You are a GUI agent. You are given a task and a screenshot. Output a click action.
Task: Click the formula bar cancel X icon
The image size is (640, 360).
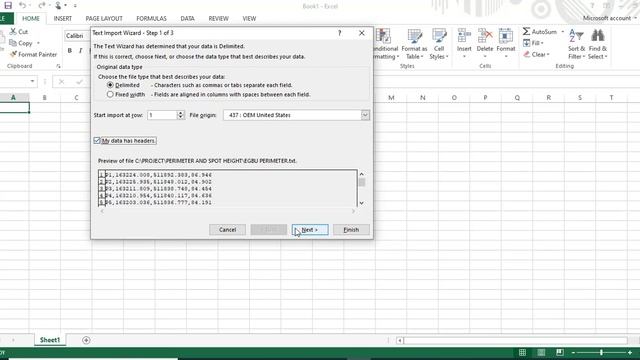pos(61,82)
